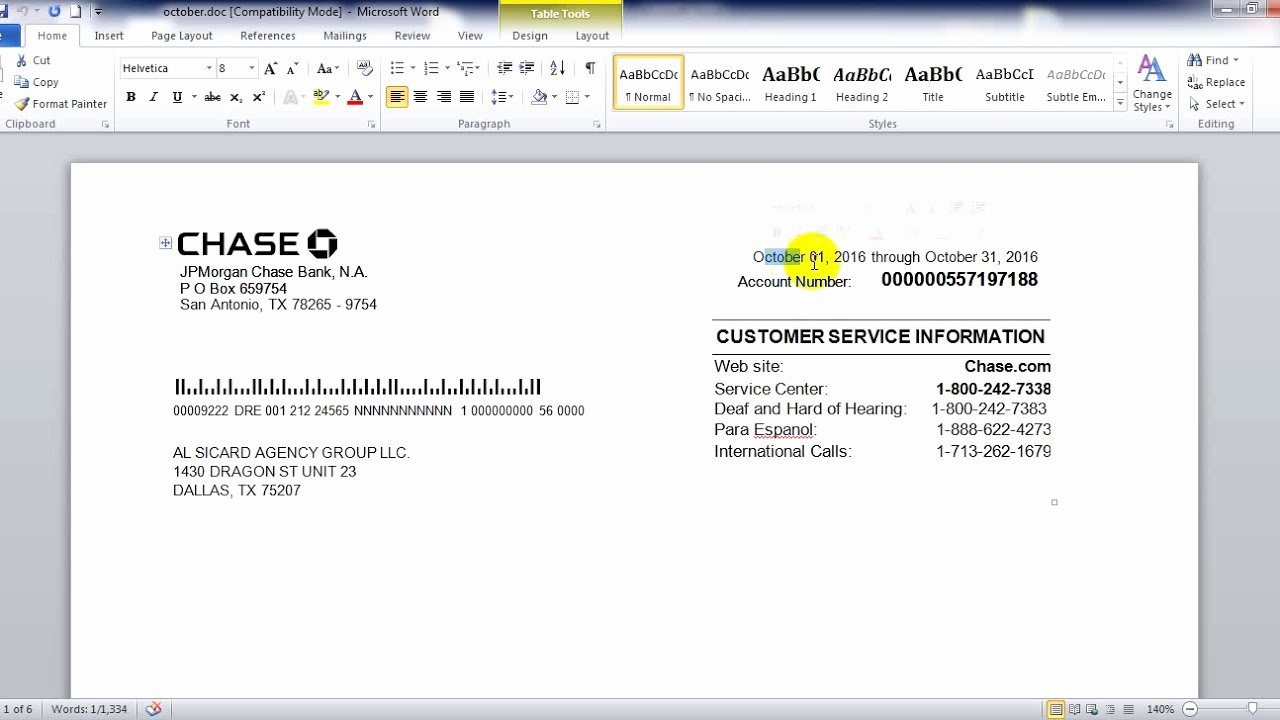Open the Borders dropdown arrow
This screenshot has height=720, width=1280.
(x=586, y=97)
